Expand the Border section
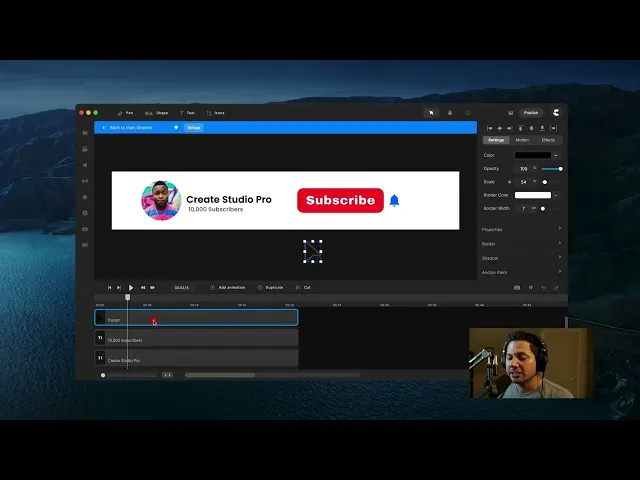Image resolution: width=640 pixels, height=480 pixels. (x=522, y=244)
